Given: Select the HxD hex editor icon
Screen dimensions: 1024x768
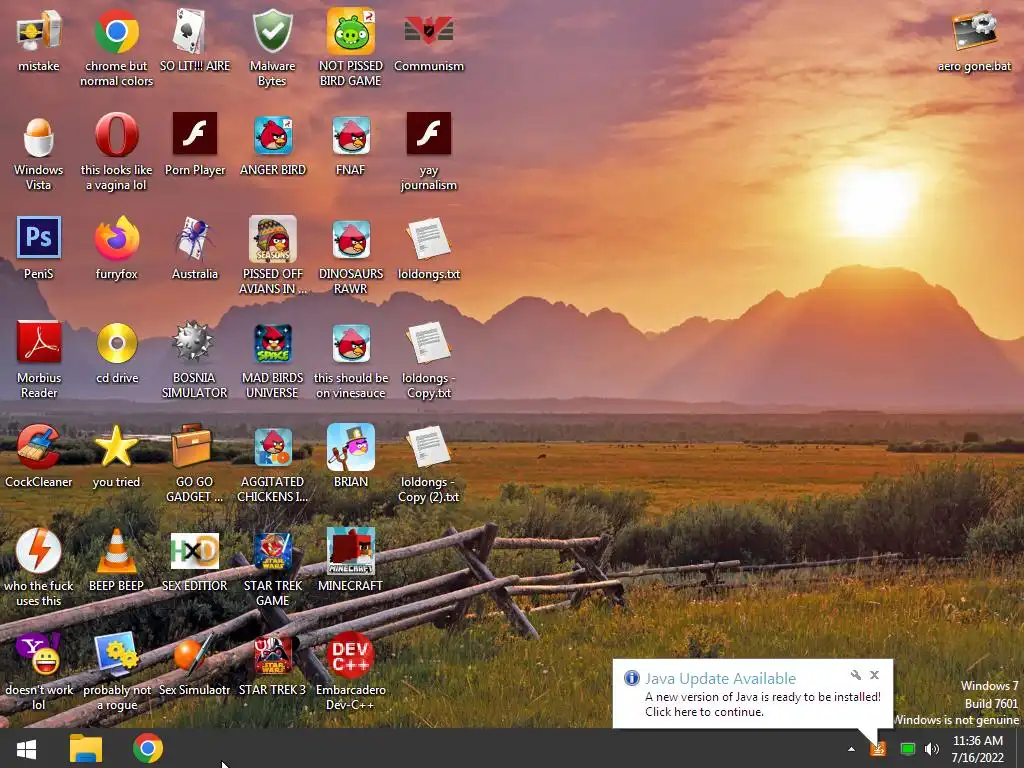Looking at the screenshot, I should 195,551.
